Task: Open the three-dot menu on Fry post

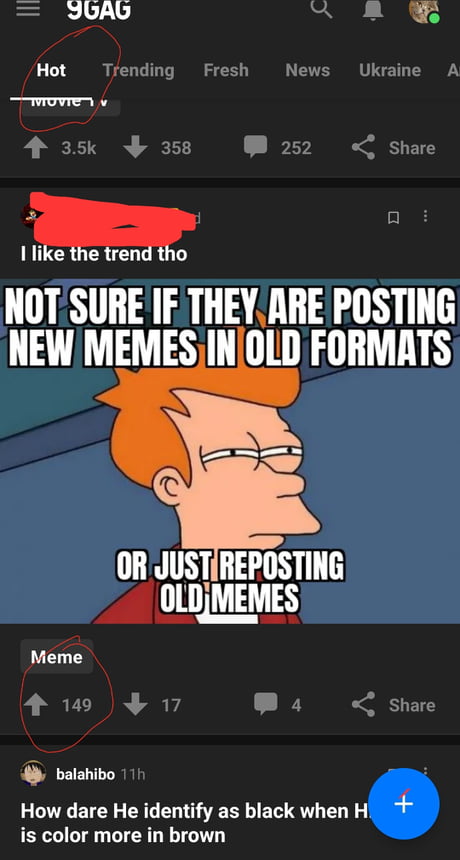Action: [x=424, y=216]
